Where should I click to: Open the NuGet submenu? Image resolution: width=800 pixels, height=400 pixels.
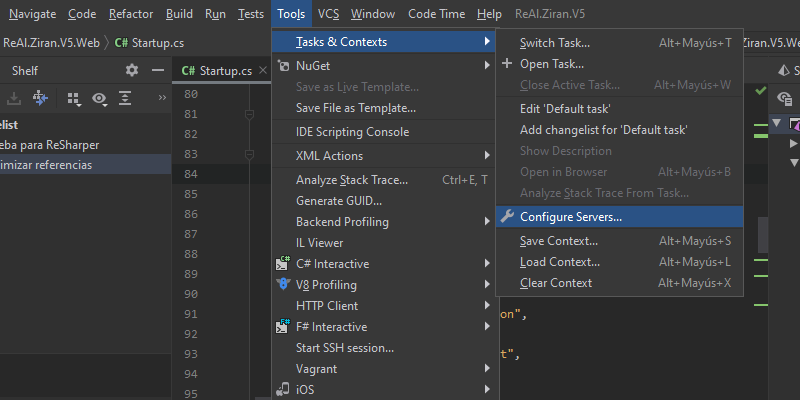[x=383, y=66]
